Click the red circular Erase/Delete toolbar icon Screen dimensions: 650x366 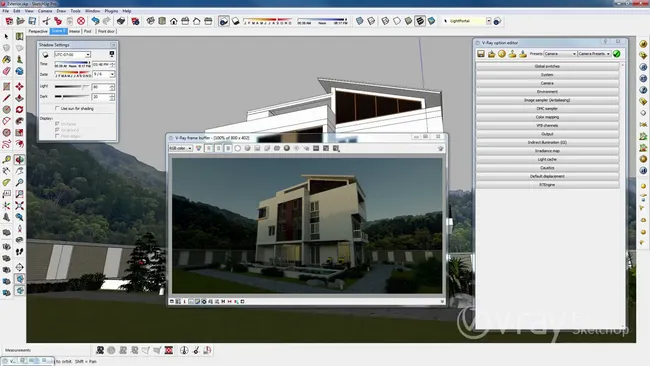click(81, 21)
